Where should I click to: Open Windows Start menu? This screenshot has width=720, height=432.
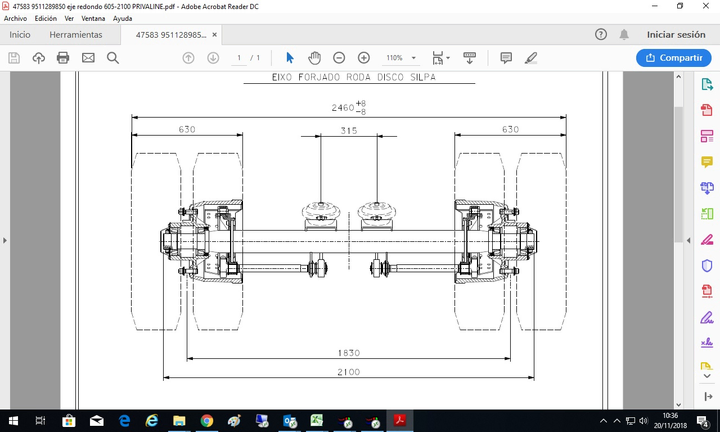pos(14,421)
